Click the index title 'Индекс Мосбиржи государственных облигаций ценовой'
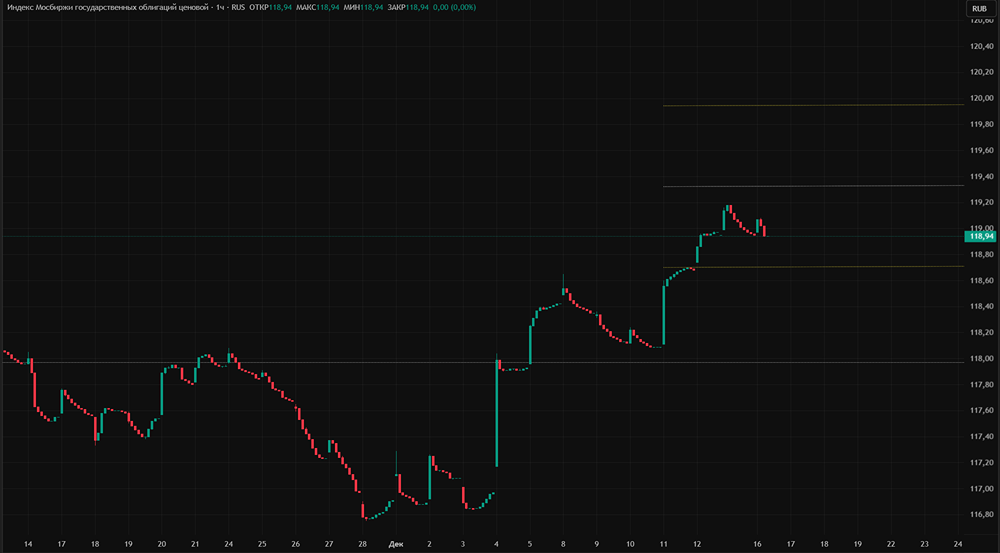Image resolution: width=1000 pixels, height=553 pixels. click(108, 8)
